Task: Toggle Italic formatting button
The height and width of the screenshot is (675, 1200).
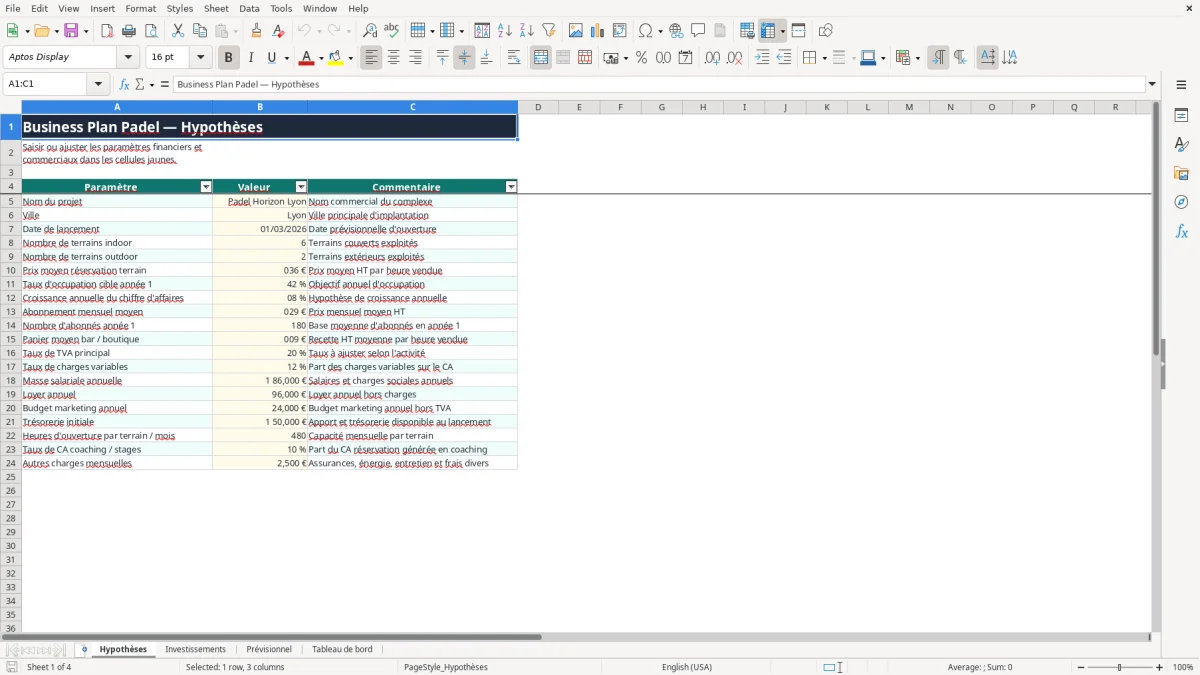Action: [x=251, y=58]
